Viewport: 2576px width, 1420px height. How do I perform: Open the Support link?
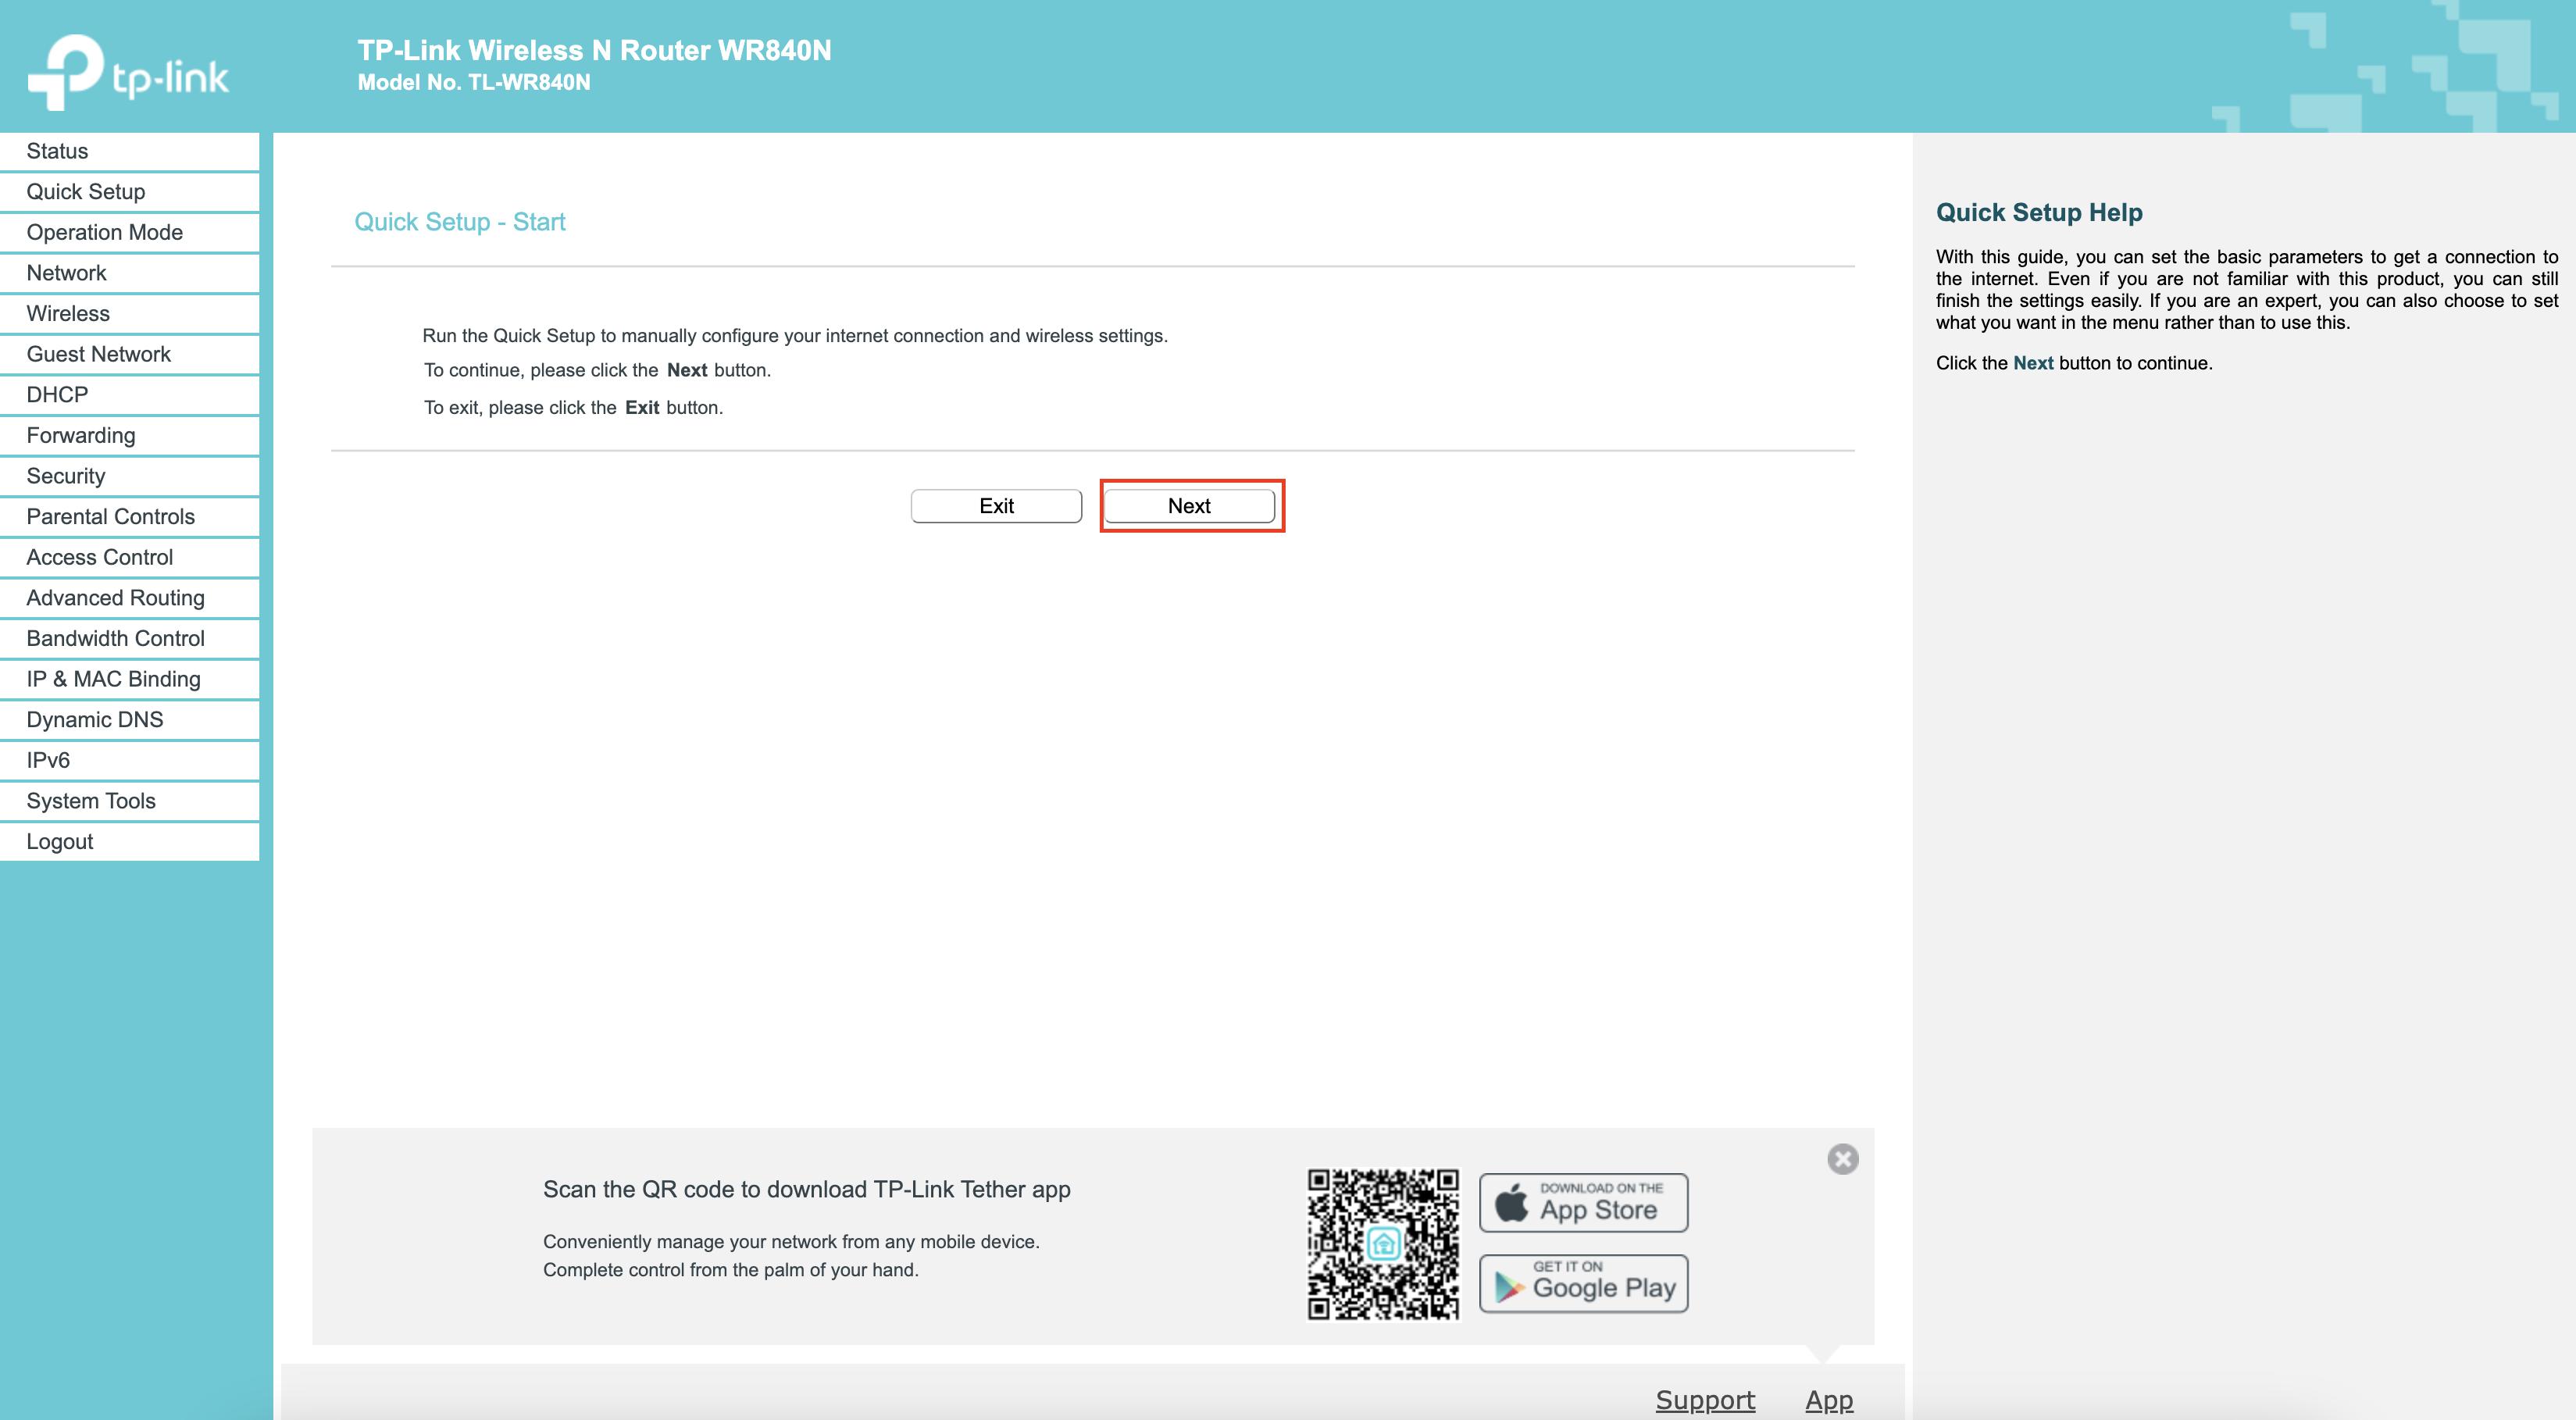point(1705,1400)
